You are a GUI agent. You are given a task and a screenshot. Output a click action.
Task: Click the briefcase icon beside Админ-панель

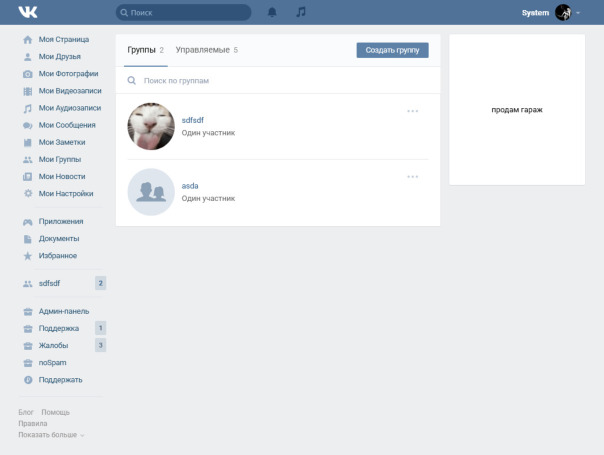click(x=28, y=312)
